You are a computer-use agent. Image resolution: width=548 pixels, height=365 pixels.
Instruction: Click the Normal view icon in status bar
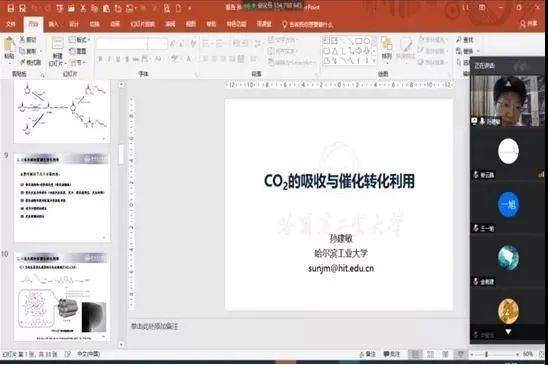point(415,354)
